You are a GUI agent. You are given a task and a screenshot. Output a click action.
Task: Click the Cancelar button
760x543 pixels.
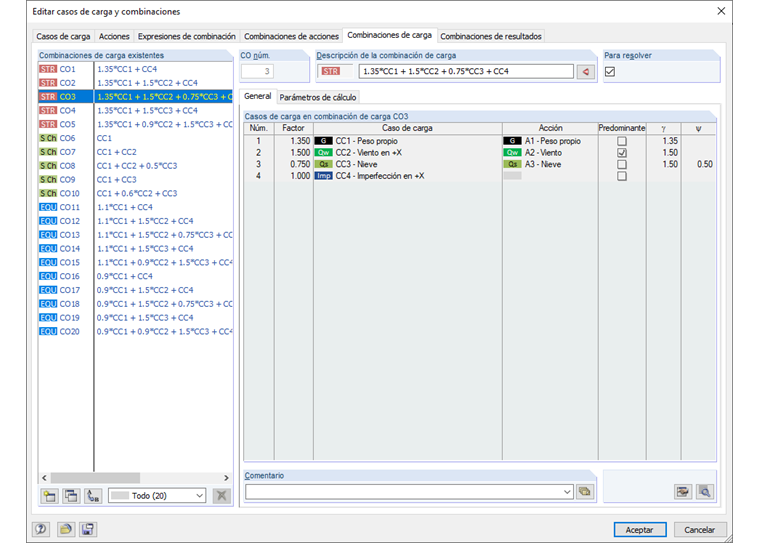[699, 529]
